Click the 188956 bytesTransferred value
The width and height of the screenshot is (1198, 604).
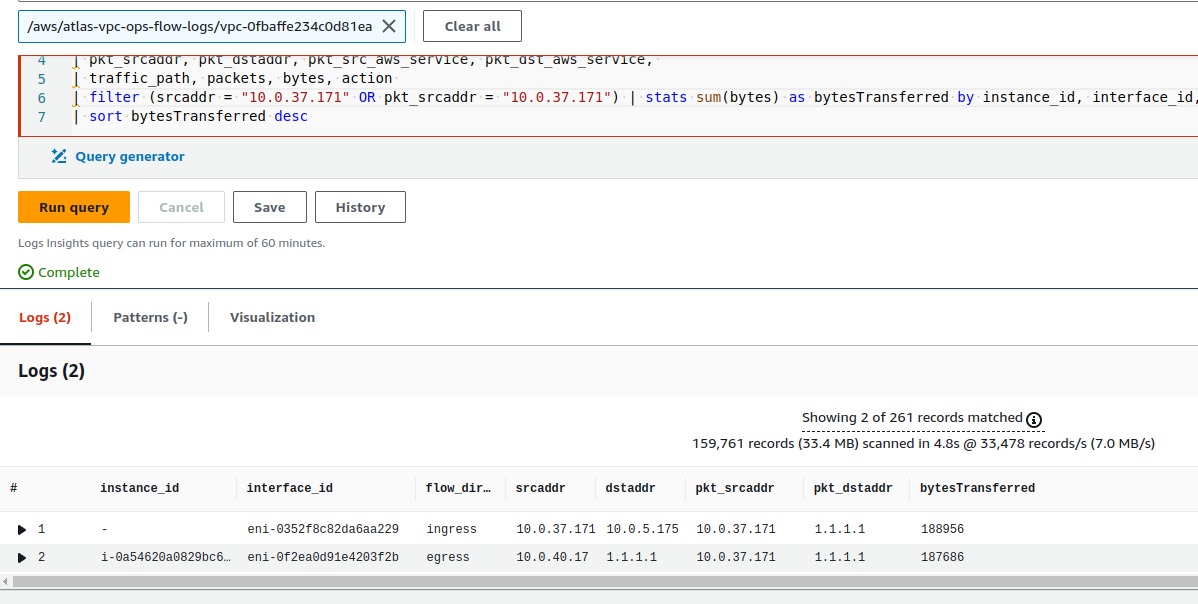pos(942,529)
